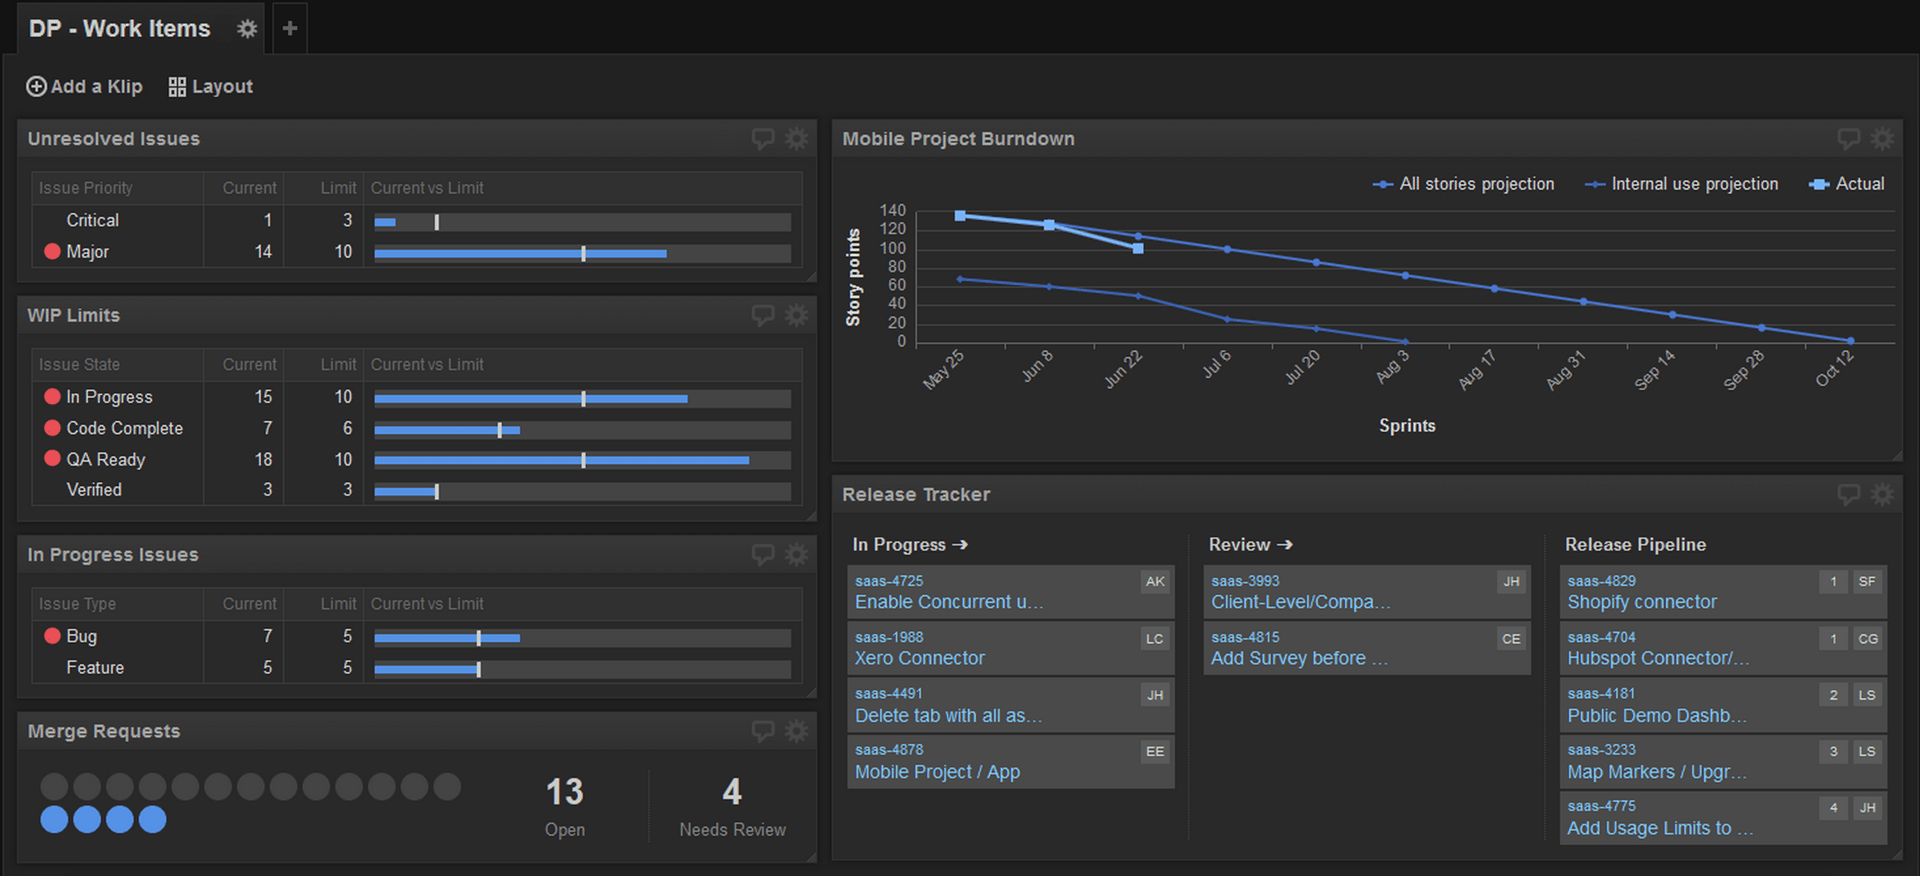The width and height of the screenshot is (1920, 876).
Task: Open the saas-4829 Shopify connector card
Action: (x=1722, y=592)
